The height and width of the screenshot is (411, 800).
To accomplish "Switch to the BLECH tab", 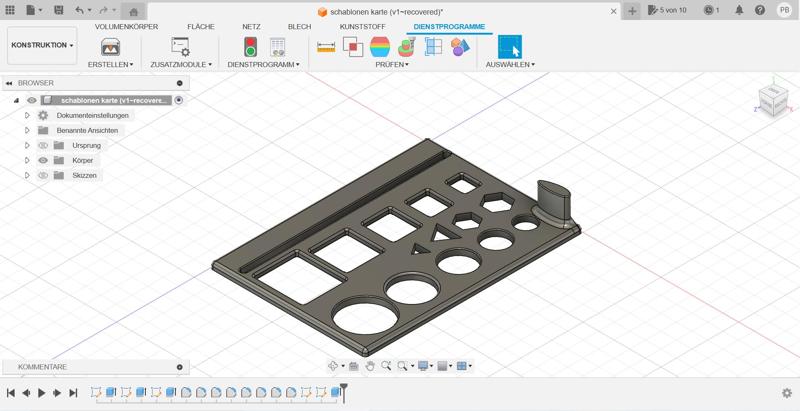I will pos(299,27).
